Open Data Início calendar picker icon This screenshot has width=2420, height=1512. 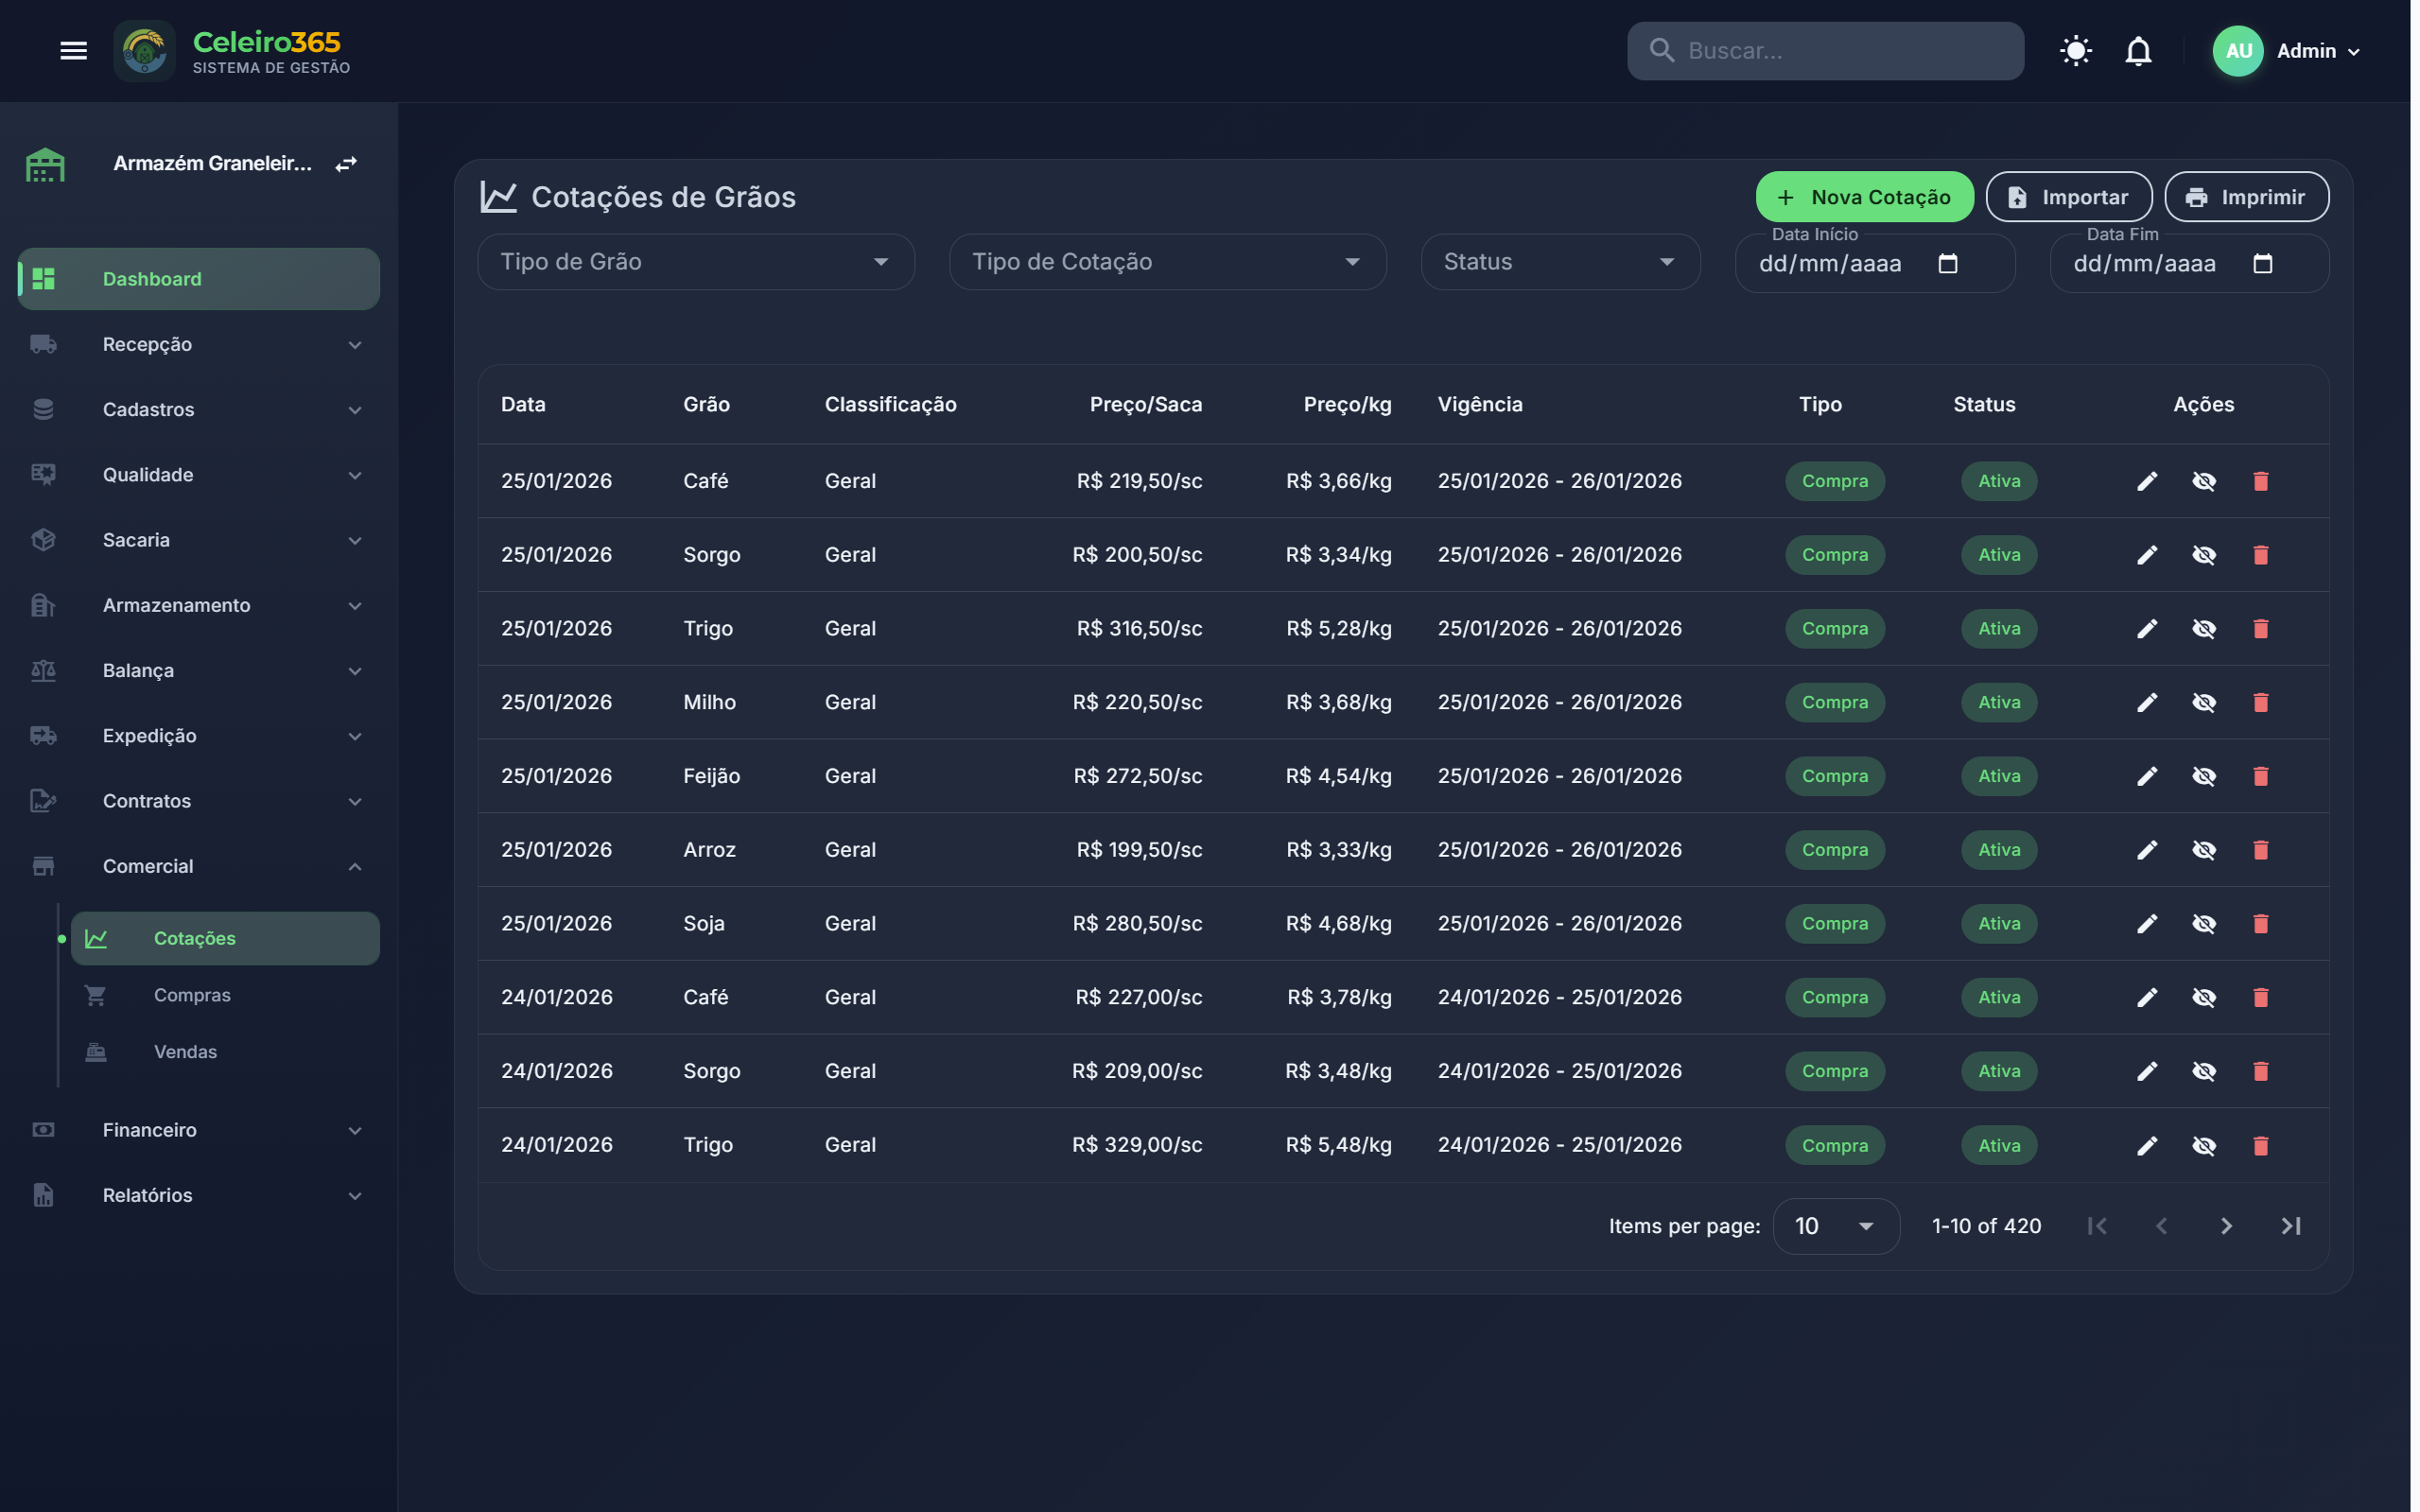point(1947,263)
